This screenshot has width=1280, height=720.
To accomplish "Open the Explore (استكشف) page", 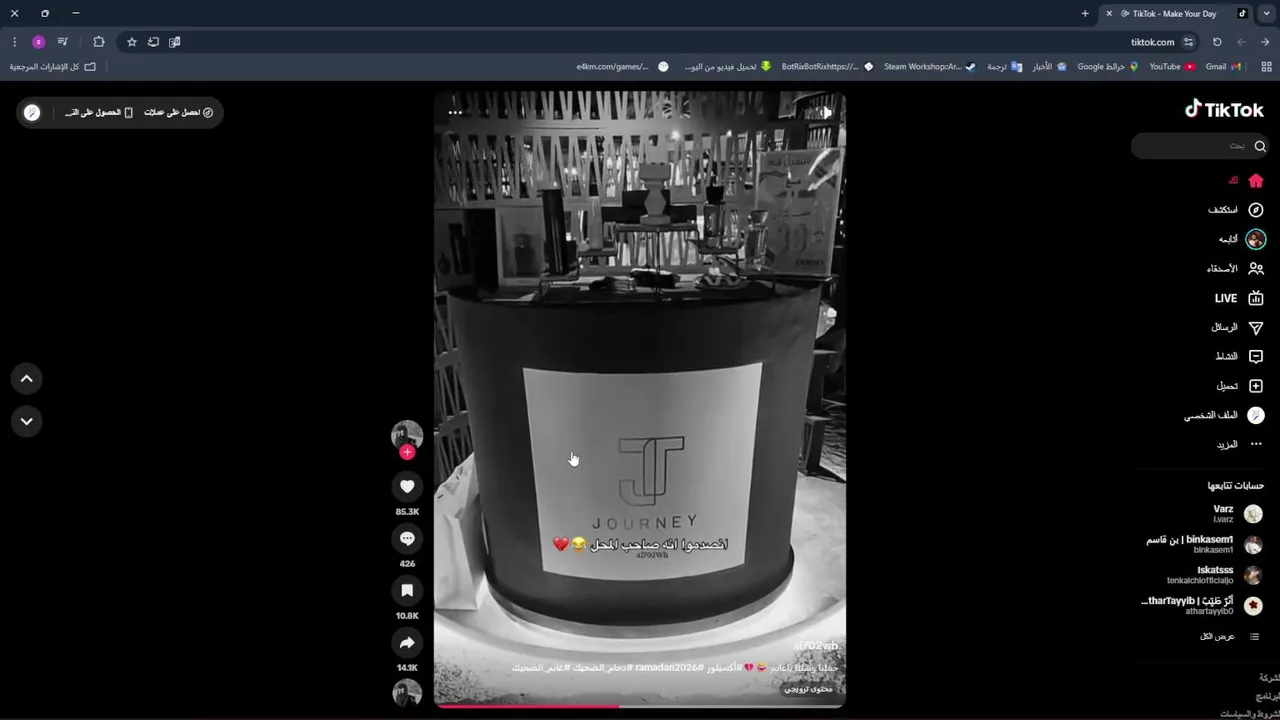I will point(1236,210).
